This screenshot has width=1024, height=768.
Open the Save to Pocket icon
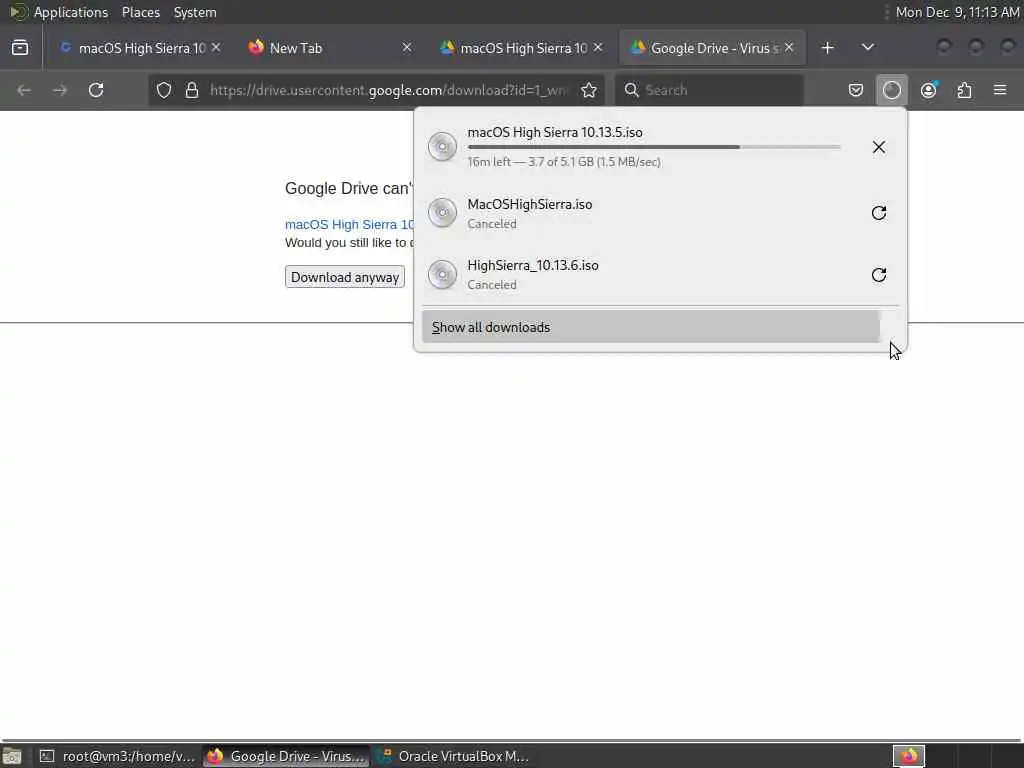tap(856, 90)
